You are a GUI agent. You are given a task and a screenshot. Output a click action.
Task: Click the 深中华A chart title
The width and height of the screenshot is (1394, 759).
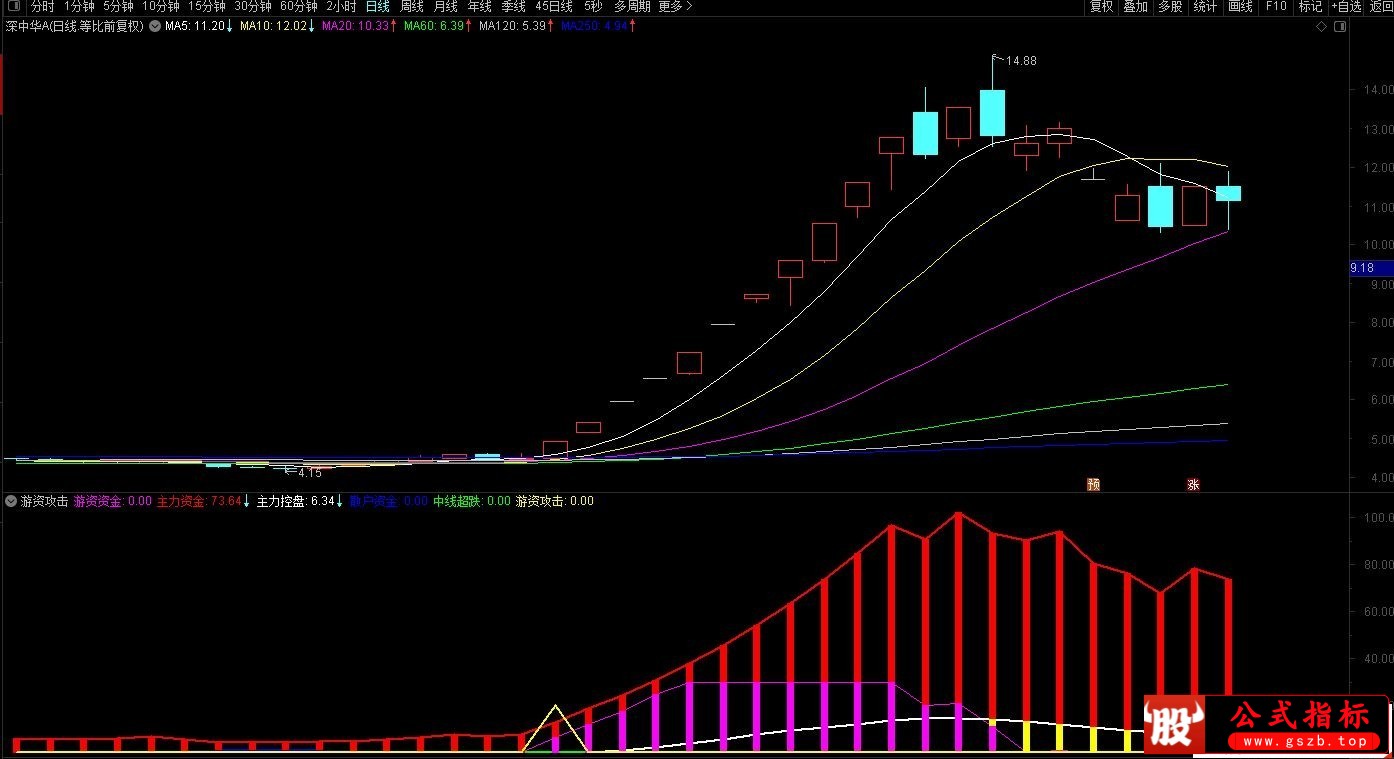click(x=74, y=26)
